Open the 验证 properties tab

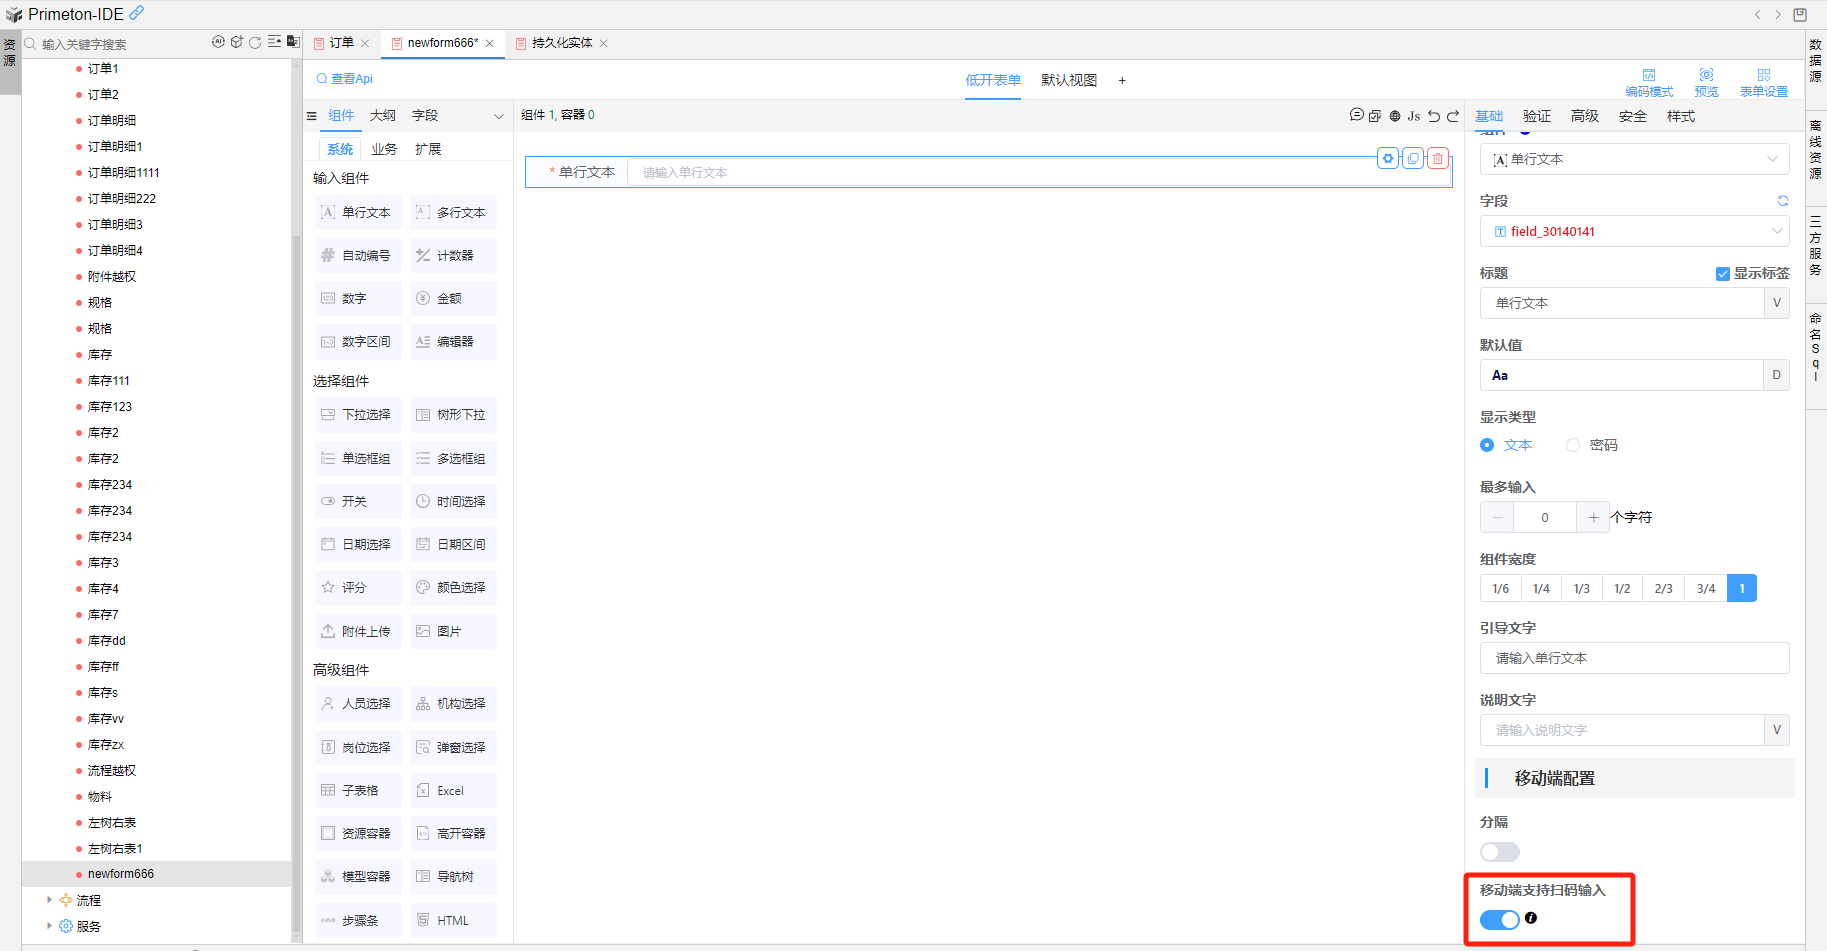click(x=1537, y=116)
